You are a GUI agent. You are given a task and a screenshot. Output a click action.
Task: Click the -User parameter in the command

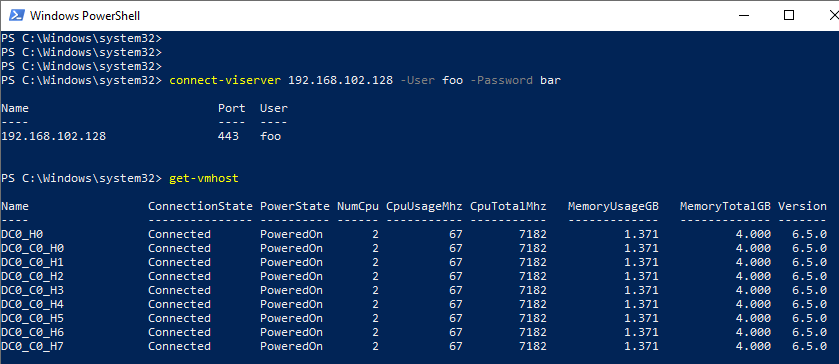pyautogui.click(x=418, y=81)
